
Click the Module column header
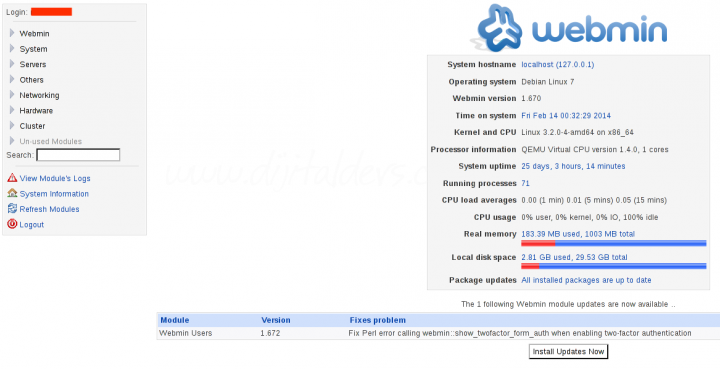174,320
